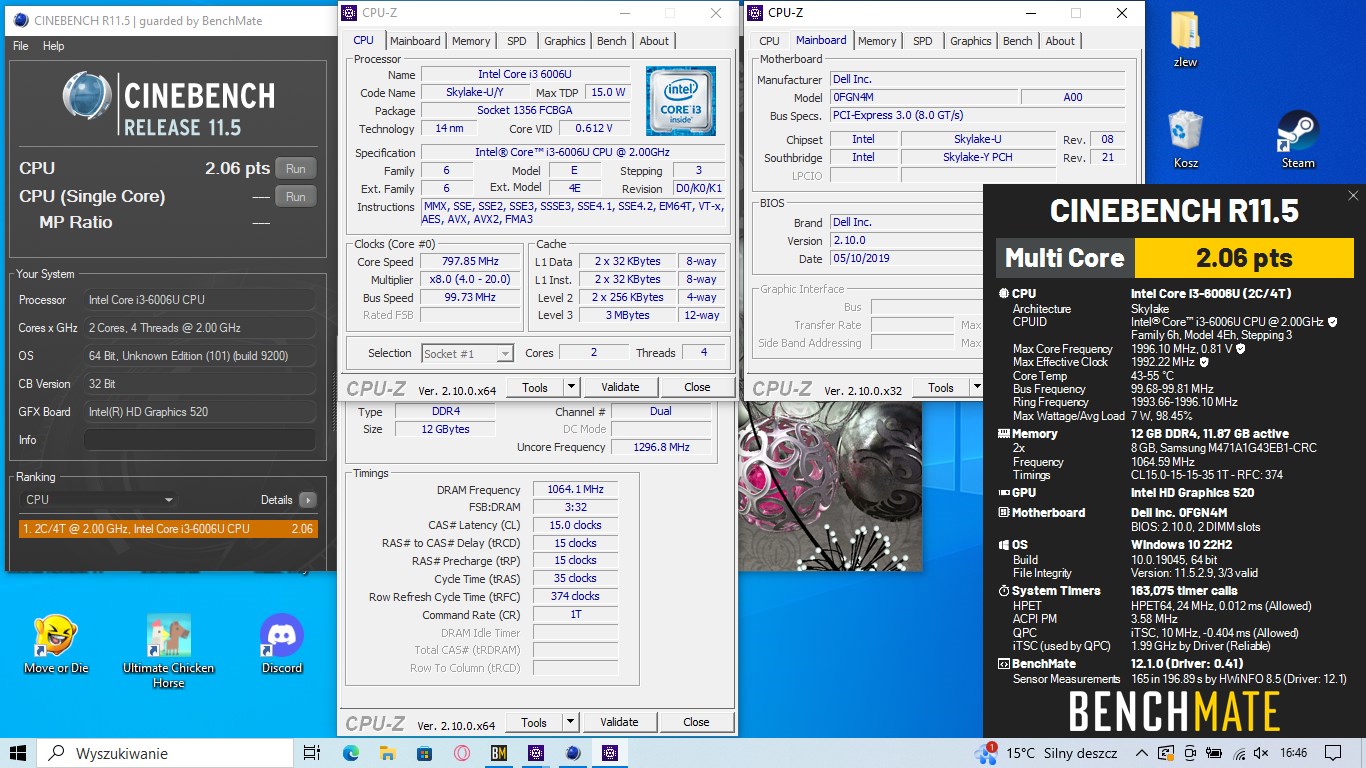
Task: Show hidden system tray icons
Action: click(x=1141, y=753)
